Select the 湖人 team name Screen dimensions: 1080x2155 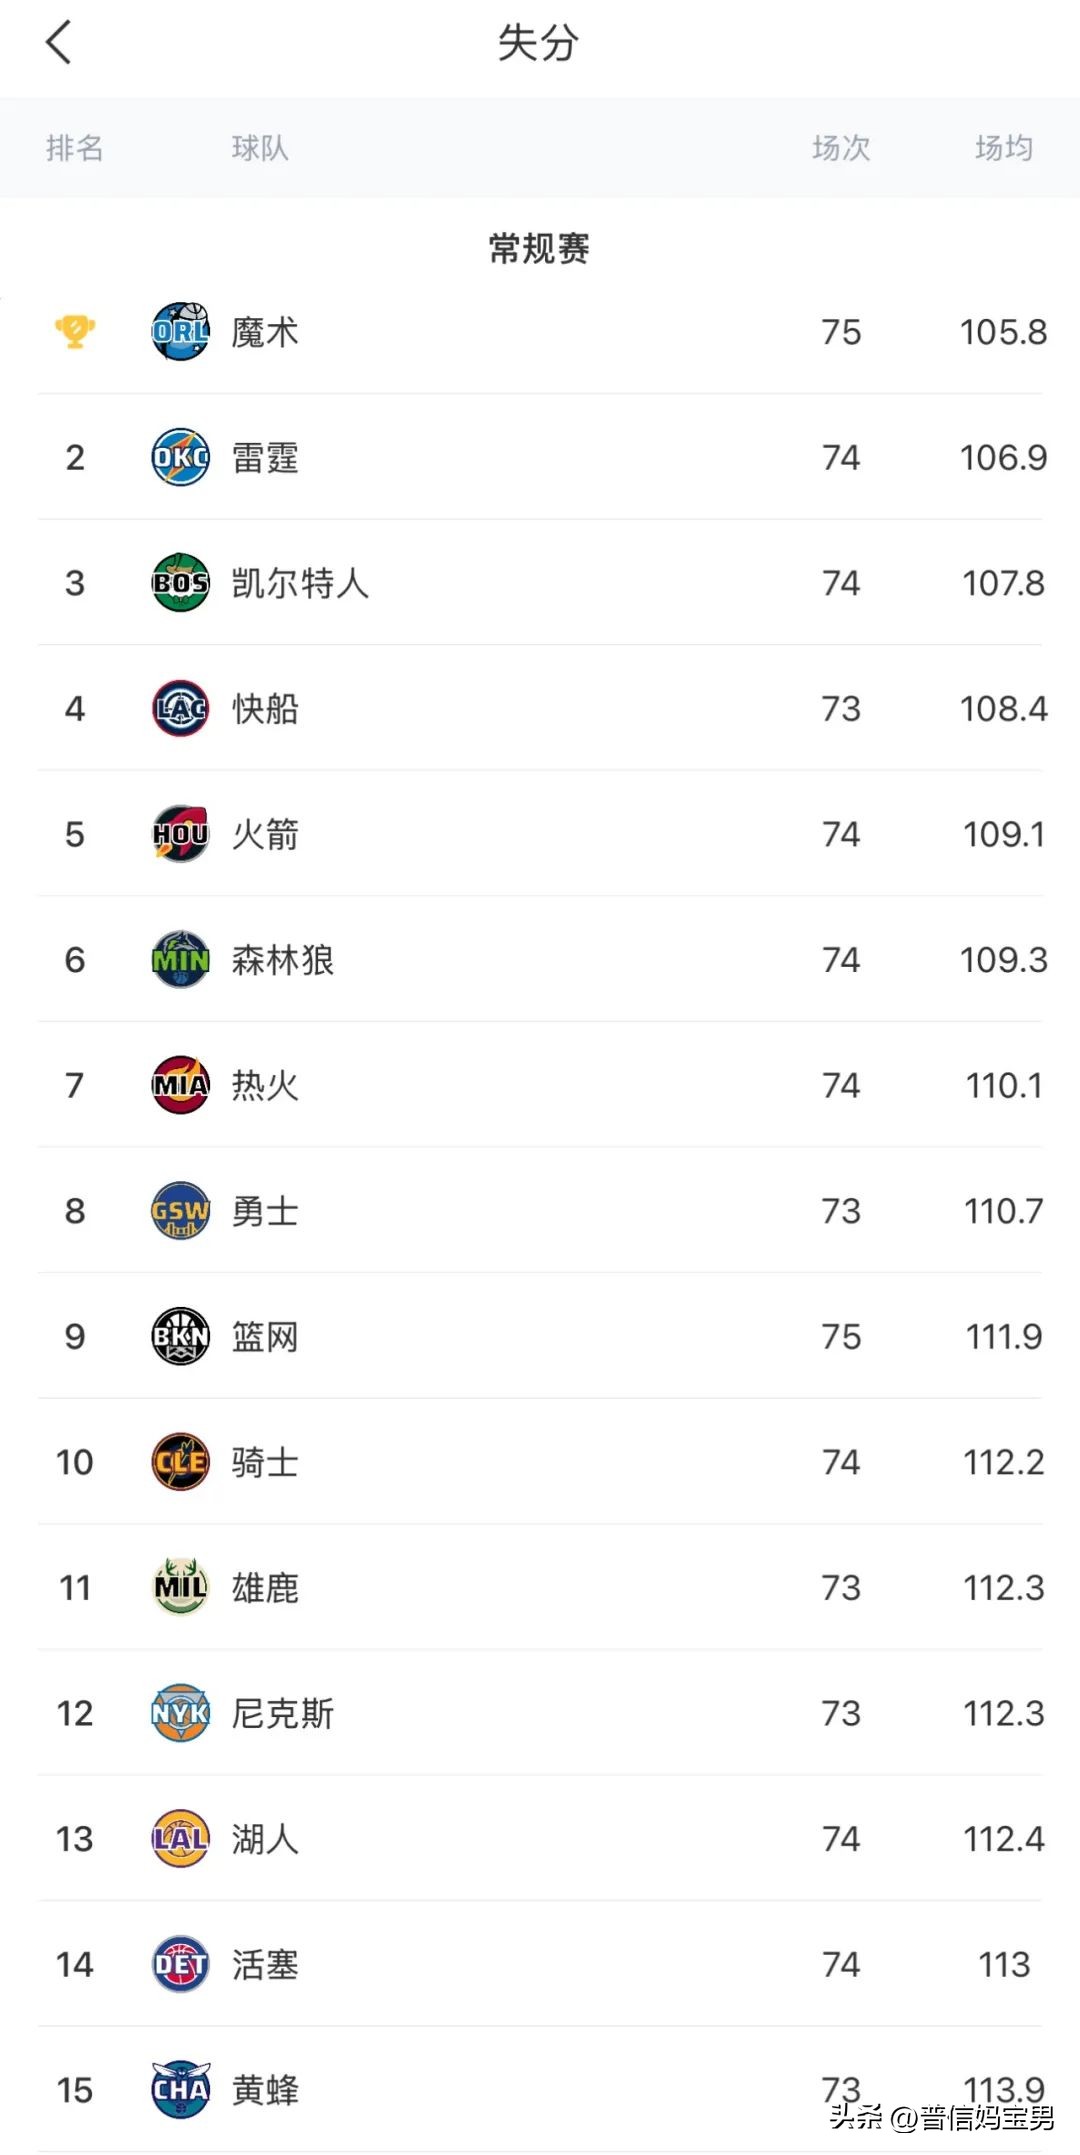[x=265, y=1839]
